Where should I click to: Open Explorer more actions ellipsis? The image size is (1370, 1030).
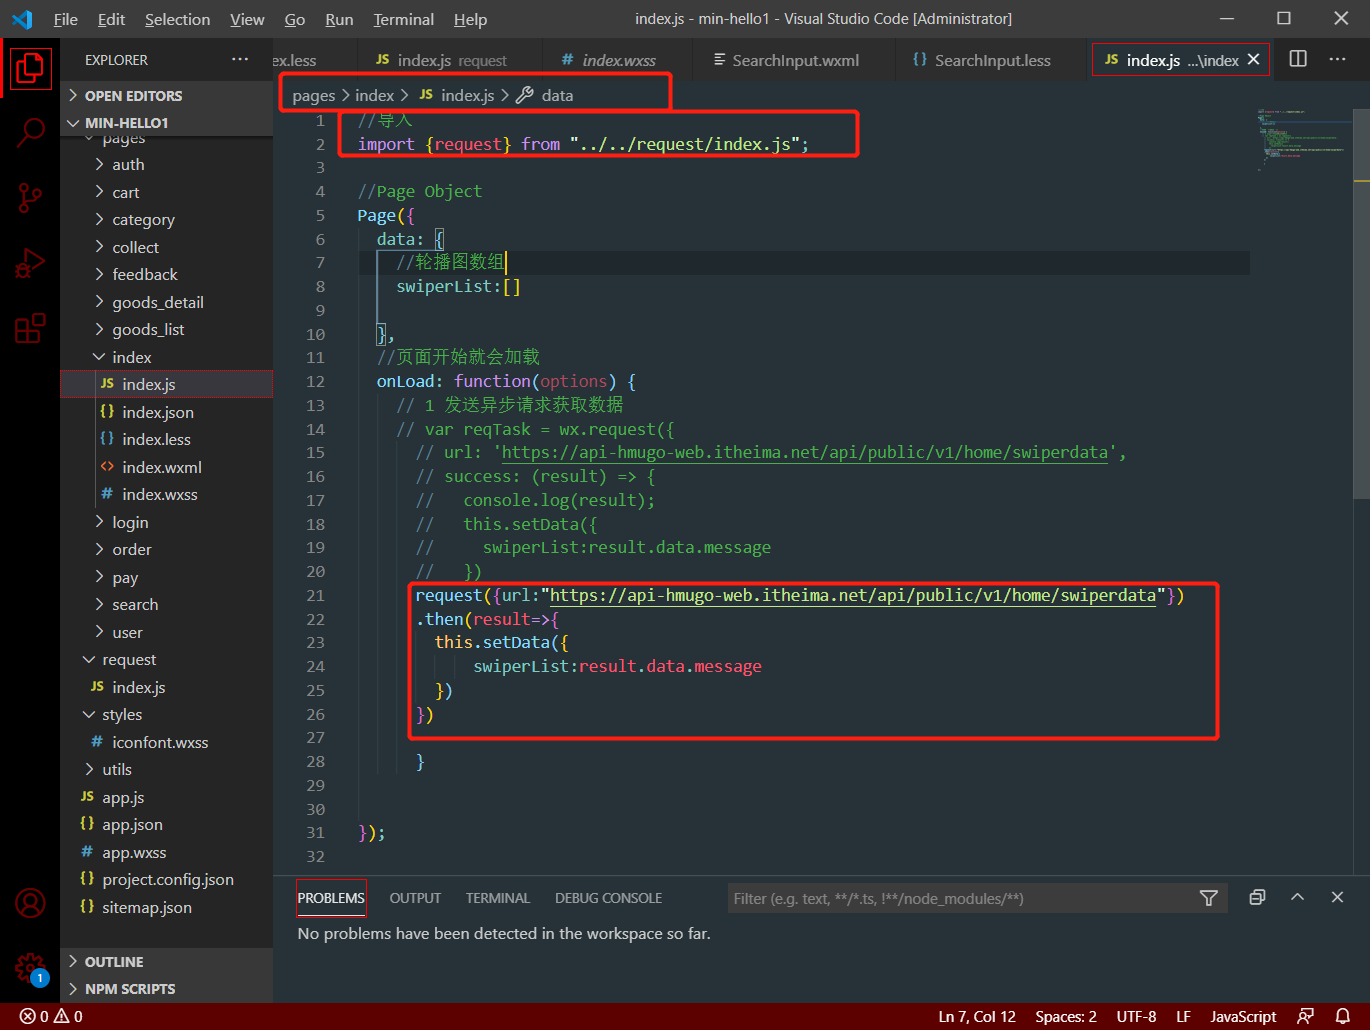(240, 60)
